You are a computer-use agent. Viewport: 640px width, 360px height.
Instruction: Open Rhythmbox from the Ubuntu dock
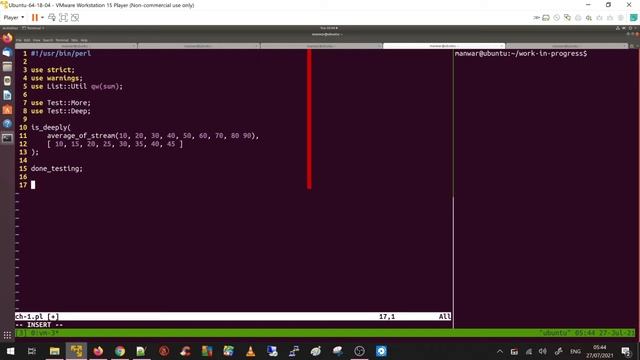click(7, 81)
